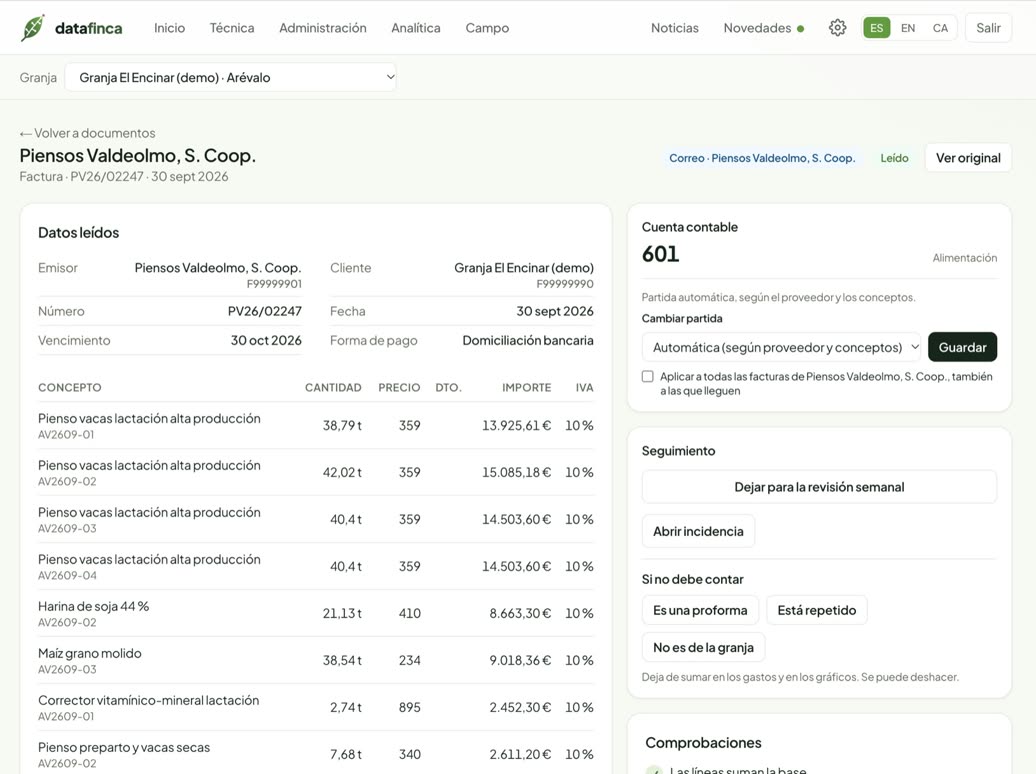Click Dejar para la revisión semanal

tap(819, 487)
